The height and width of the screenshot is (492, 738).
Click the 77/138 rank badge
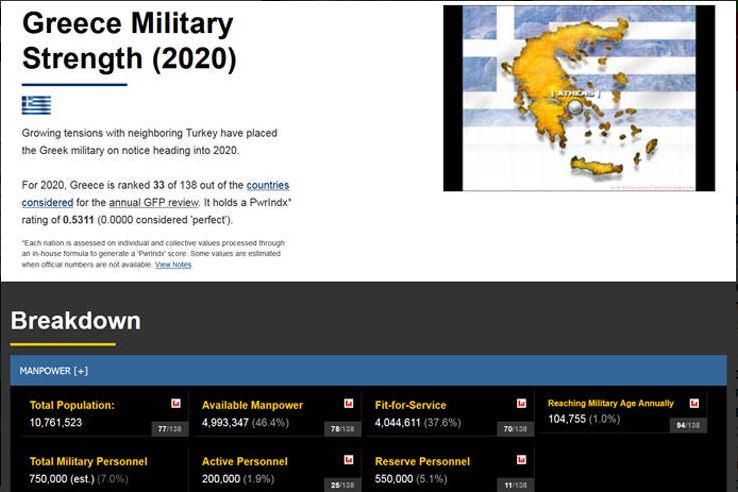tap(168, 429)
